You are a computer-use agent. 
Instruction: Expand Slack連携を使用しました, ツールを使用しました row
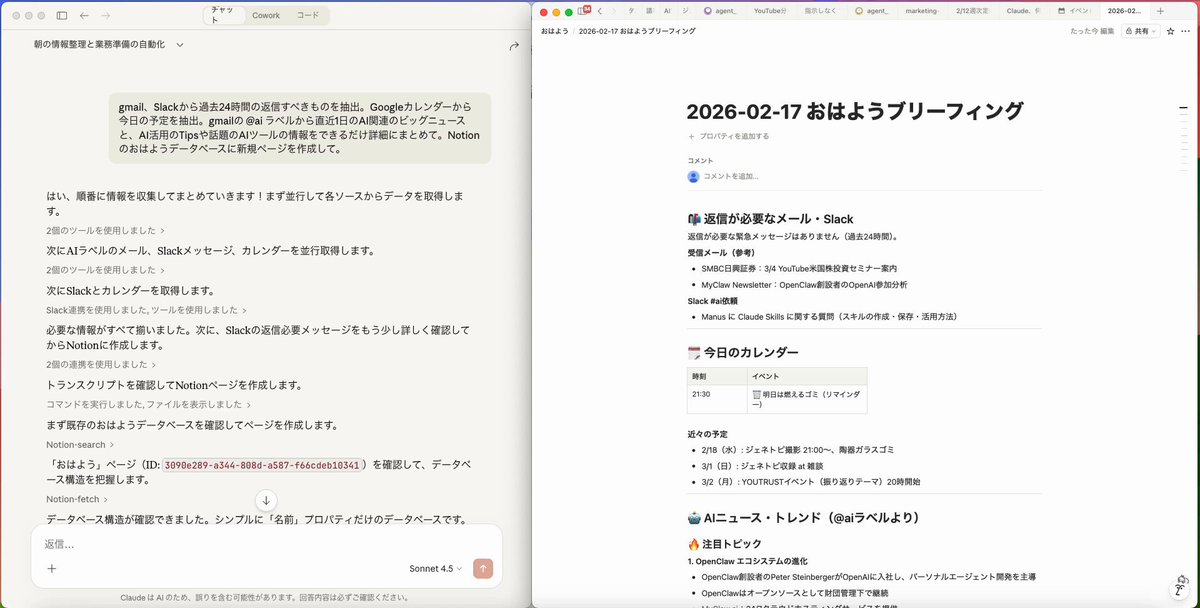[146, 310]
